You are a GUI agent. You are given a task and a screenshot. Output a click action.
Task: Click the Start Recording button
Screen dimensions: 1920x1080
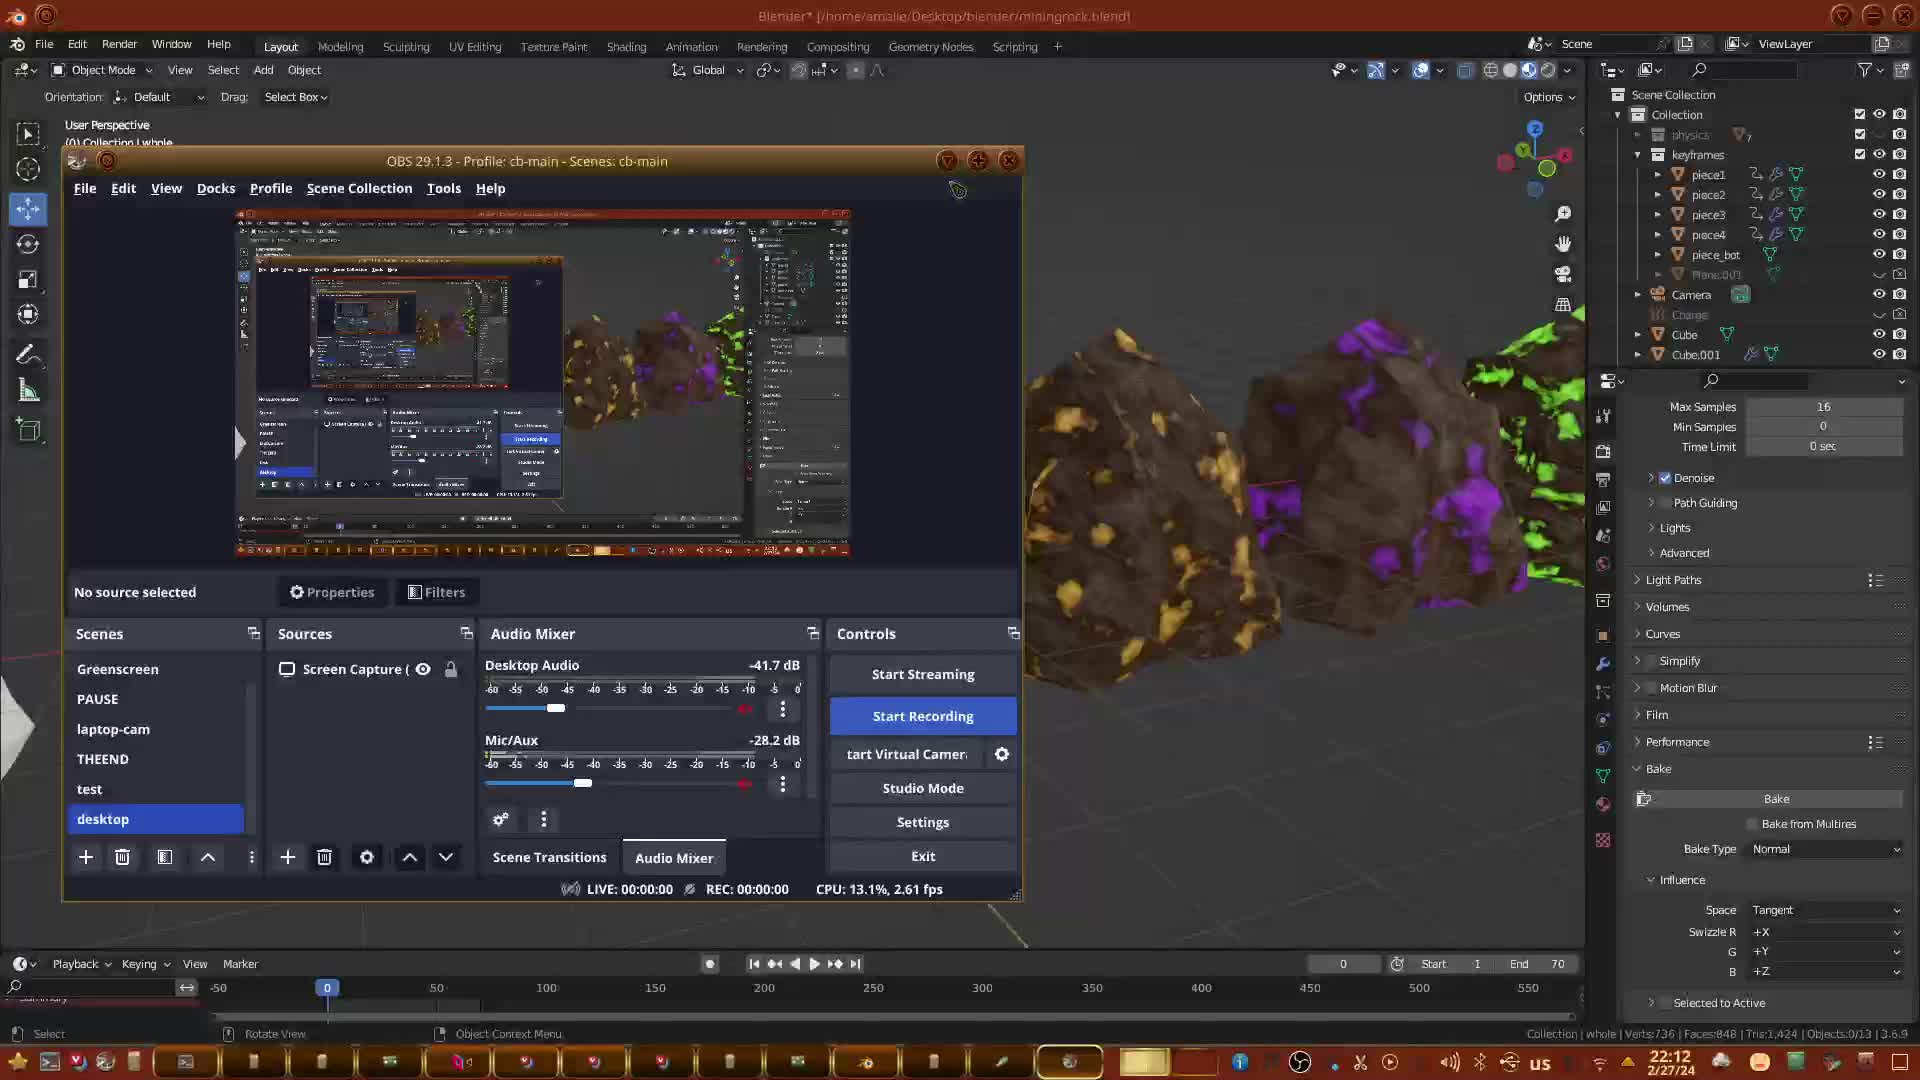[922, 716]
